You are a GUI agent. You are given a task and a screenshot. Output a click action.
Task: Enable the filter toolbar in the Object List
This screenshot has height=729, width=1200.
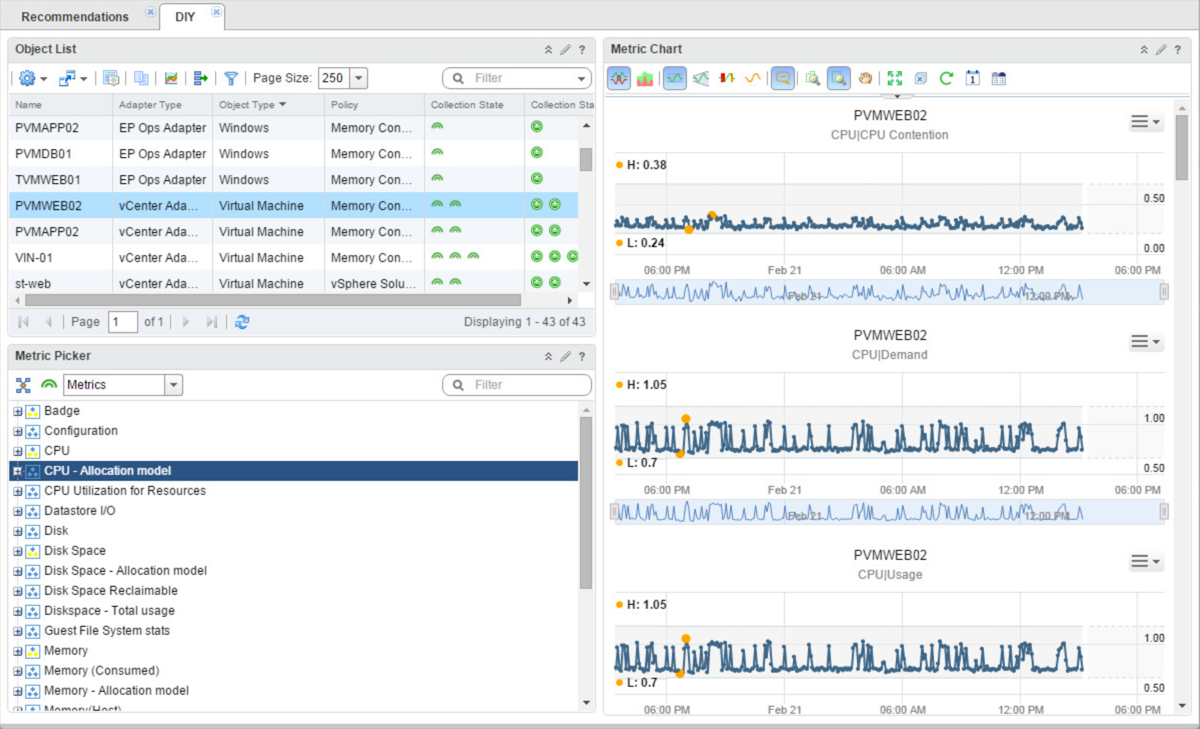point(231,77)
